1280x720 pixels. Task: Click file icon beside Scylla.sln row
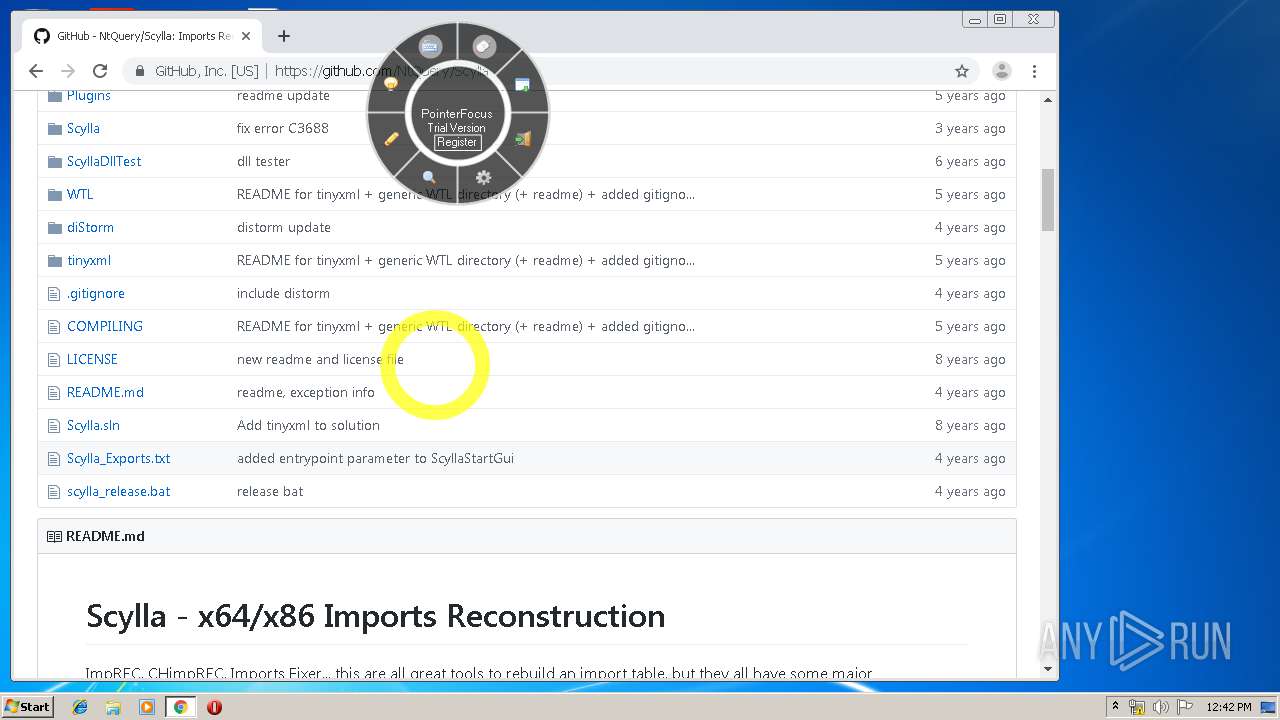tap(55, 425)
